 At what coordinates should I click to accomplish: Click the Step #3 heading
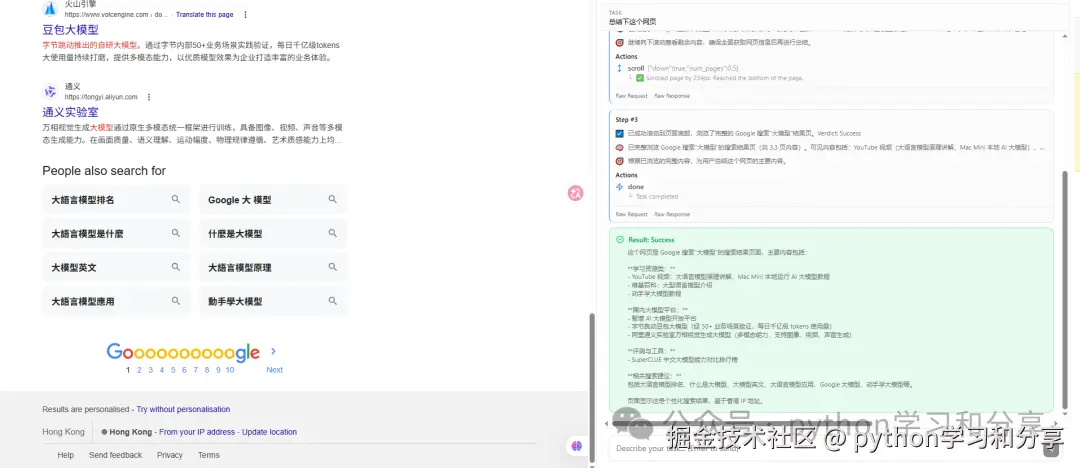[x=626, y=119]
